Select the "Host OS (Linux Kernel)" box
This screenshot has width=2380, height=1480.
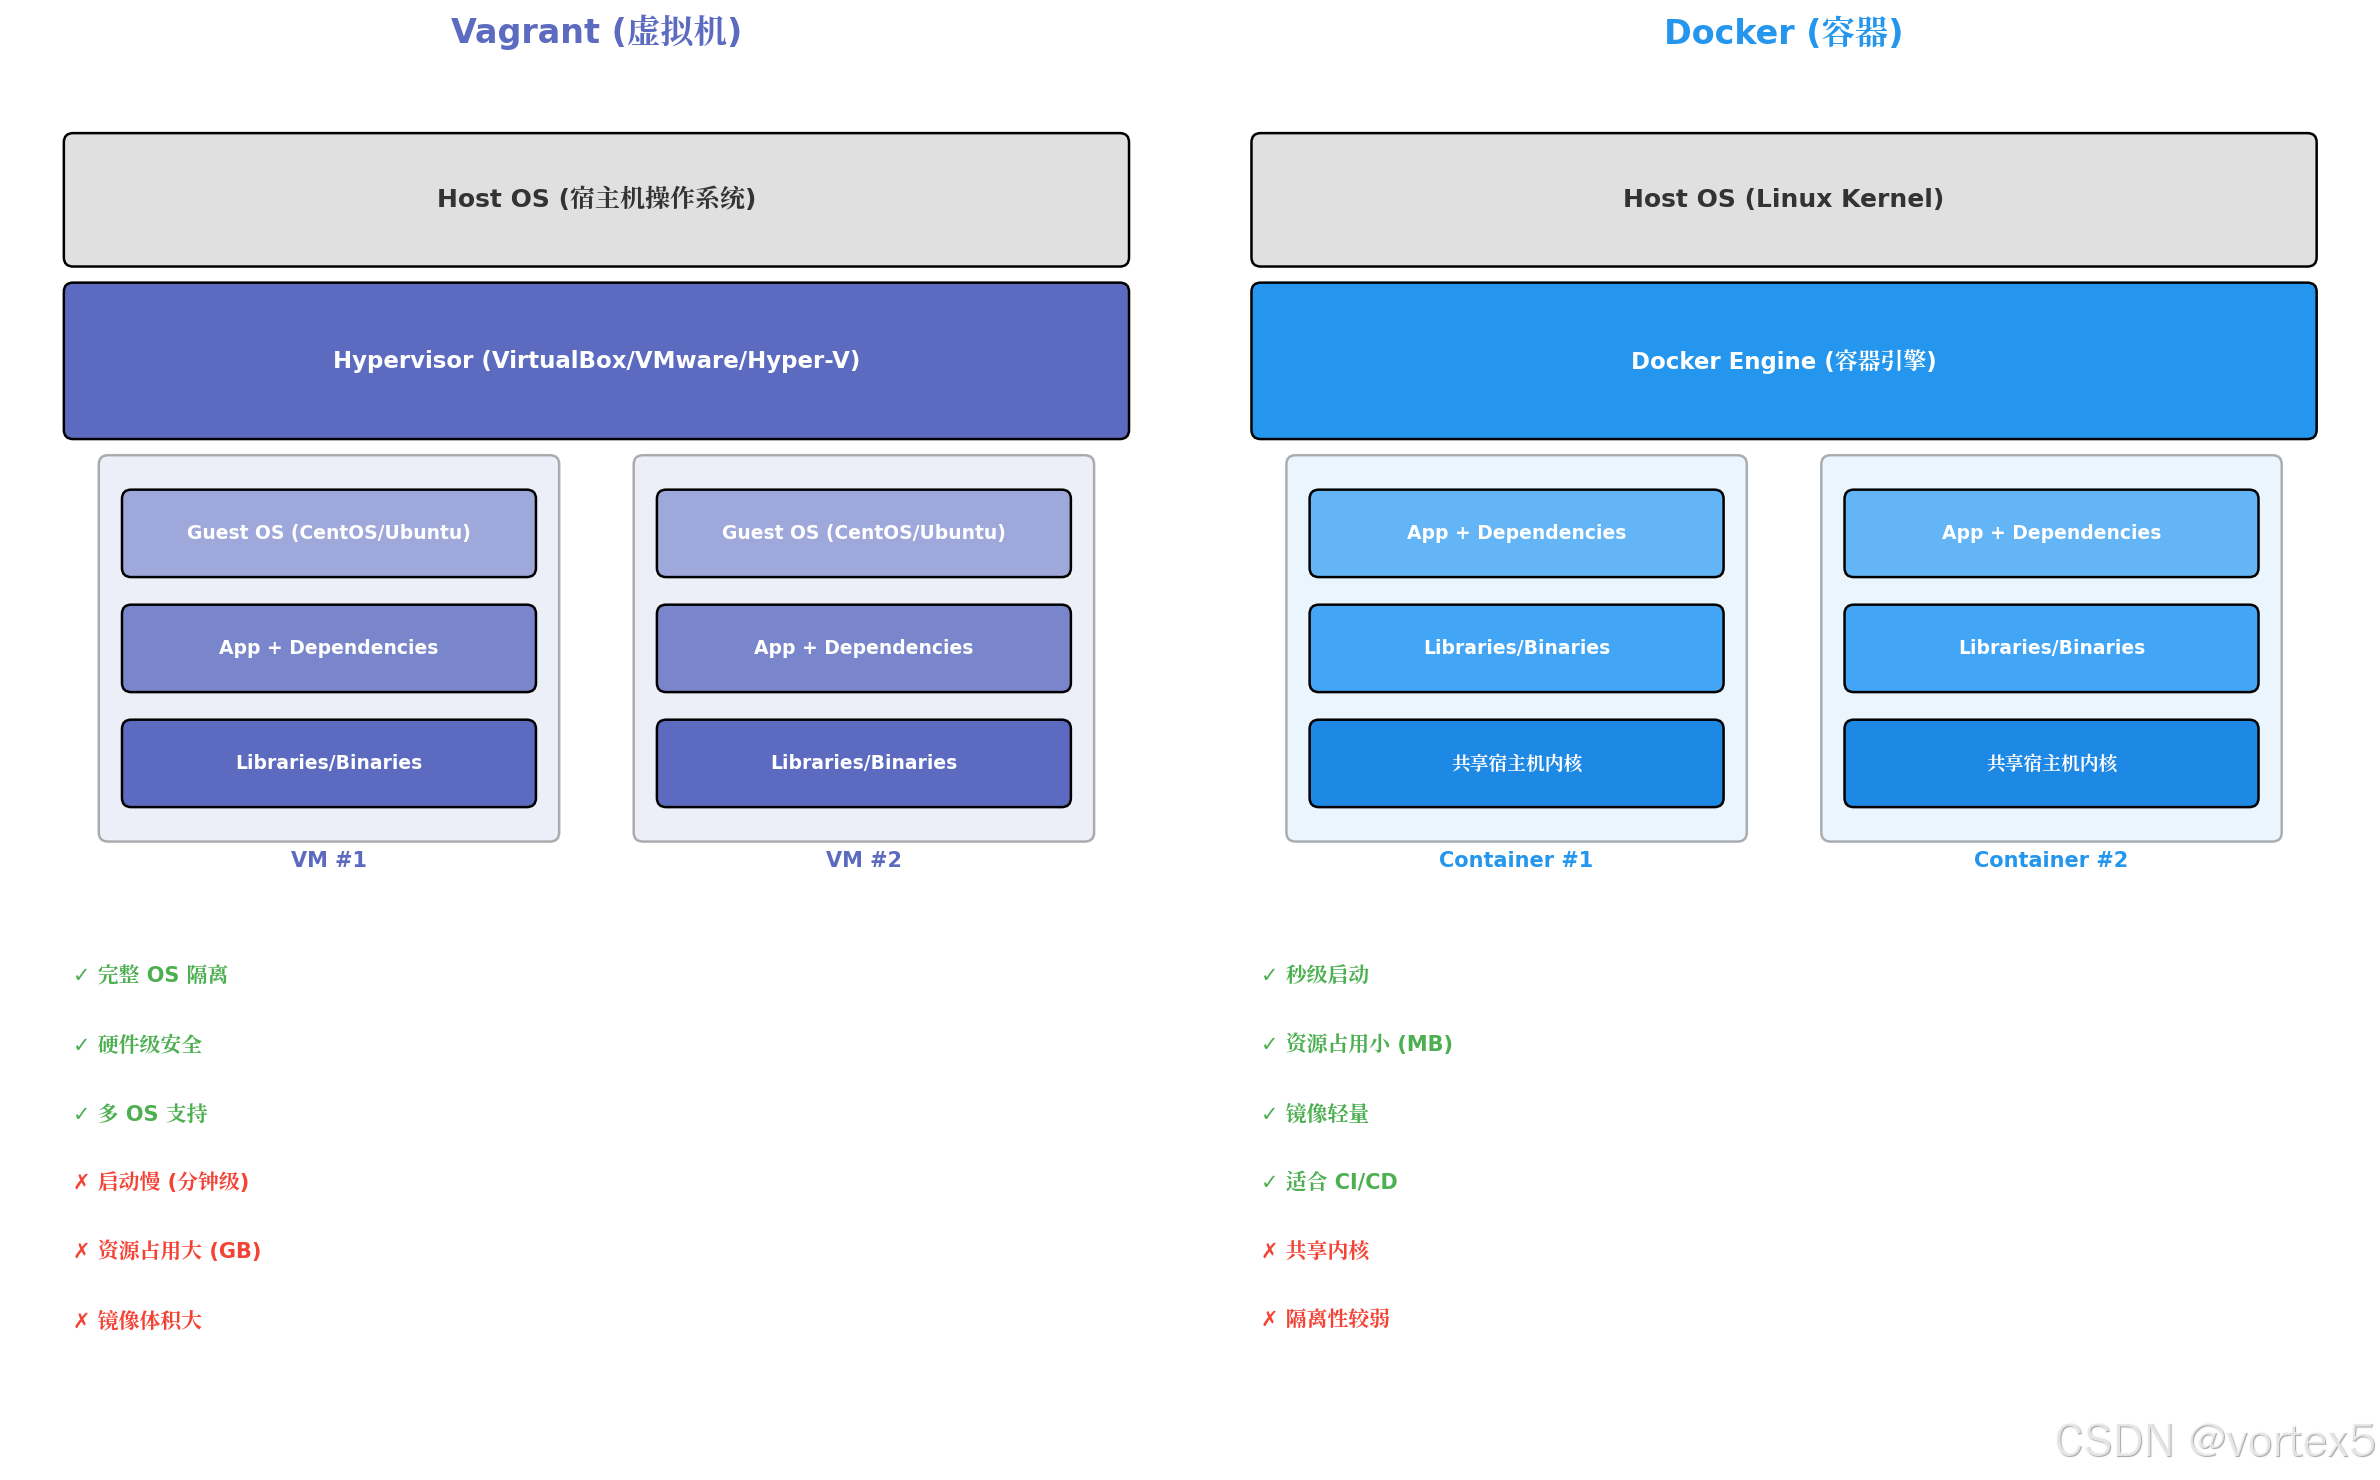(1783, 200)
